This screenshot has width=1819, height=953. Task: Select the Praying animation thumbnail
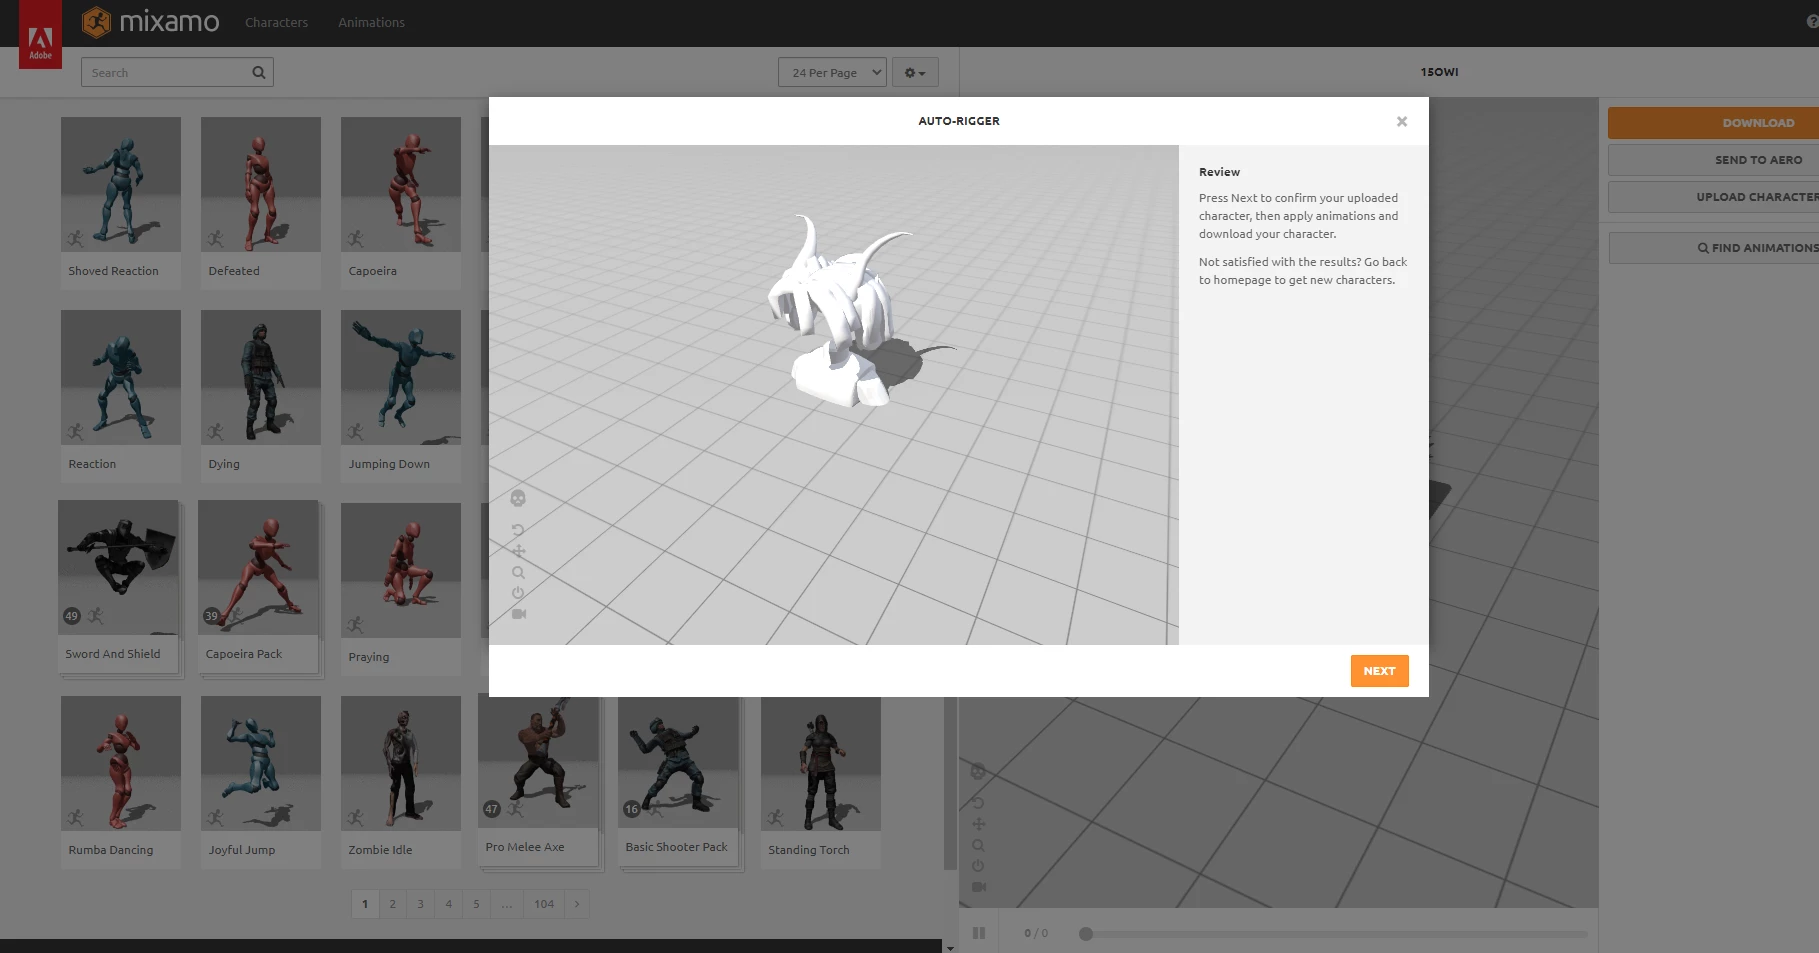401,571
